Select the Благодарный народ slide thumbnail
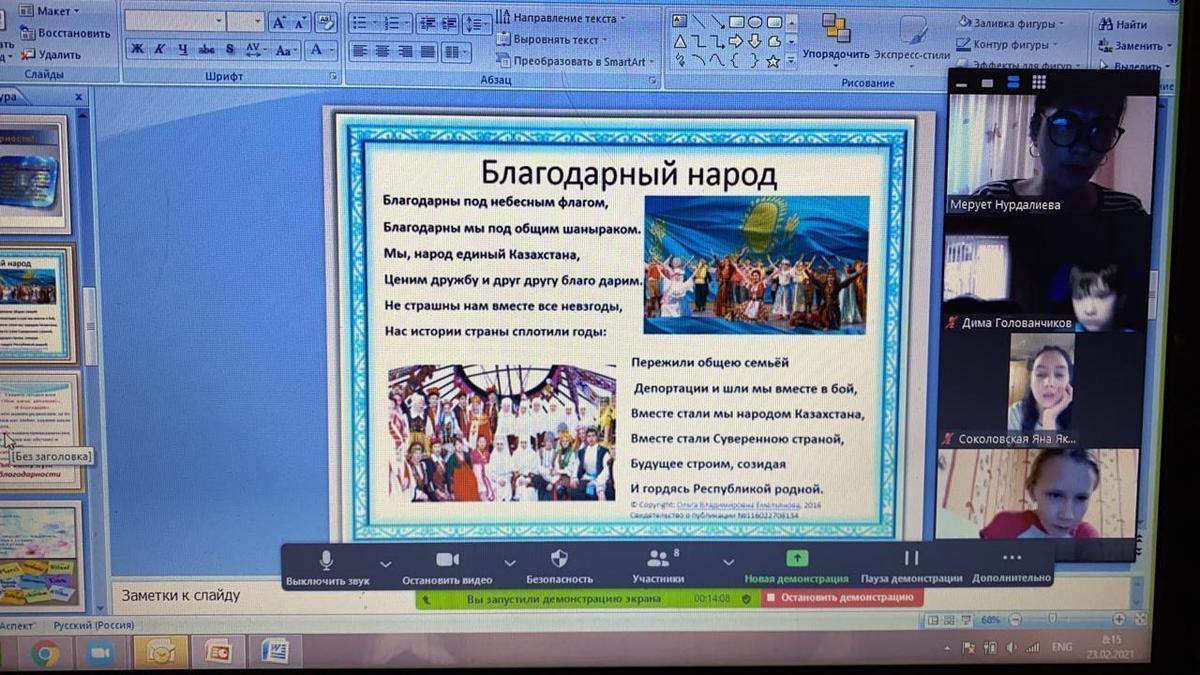1200x675 pixels. pyautogui.click(x=37, y=300)
